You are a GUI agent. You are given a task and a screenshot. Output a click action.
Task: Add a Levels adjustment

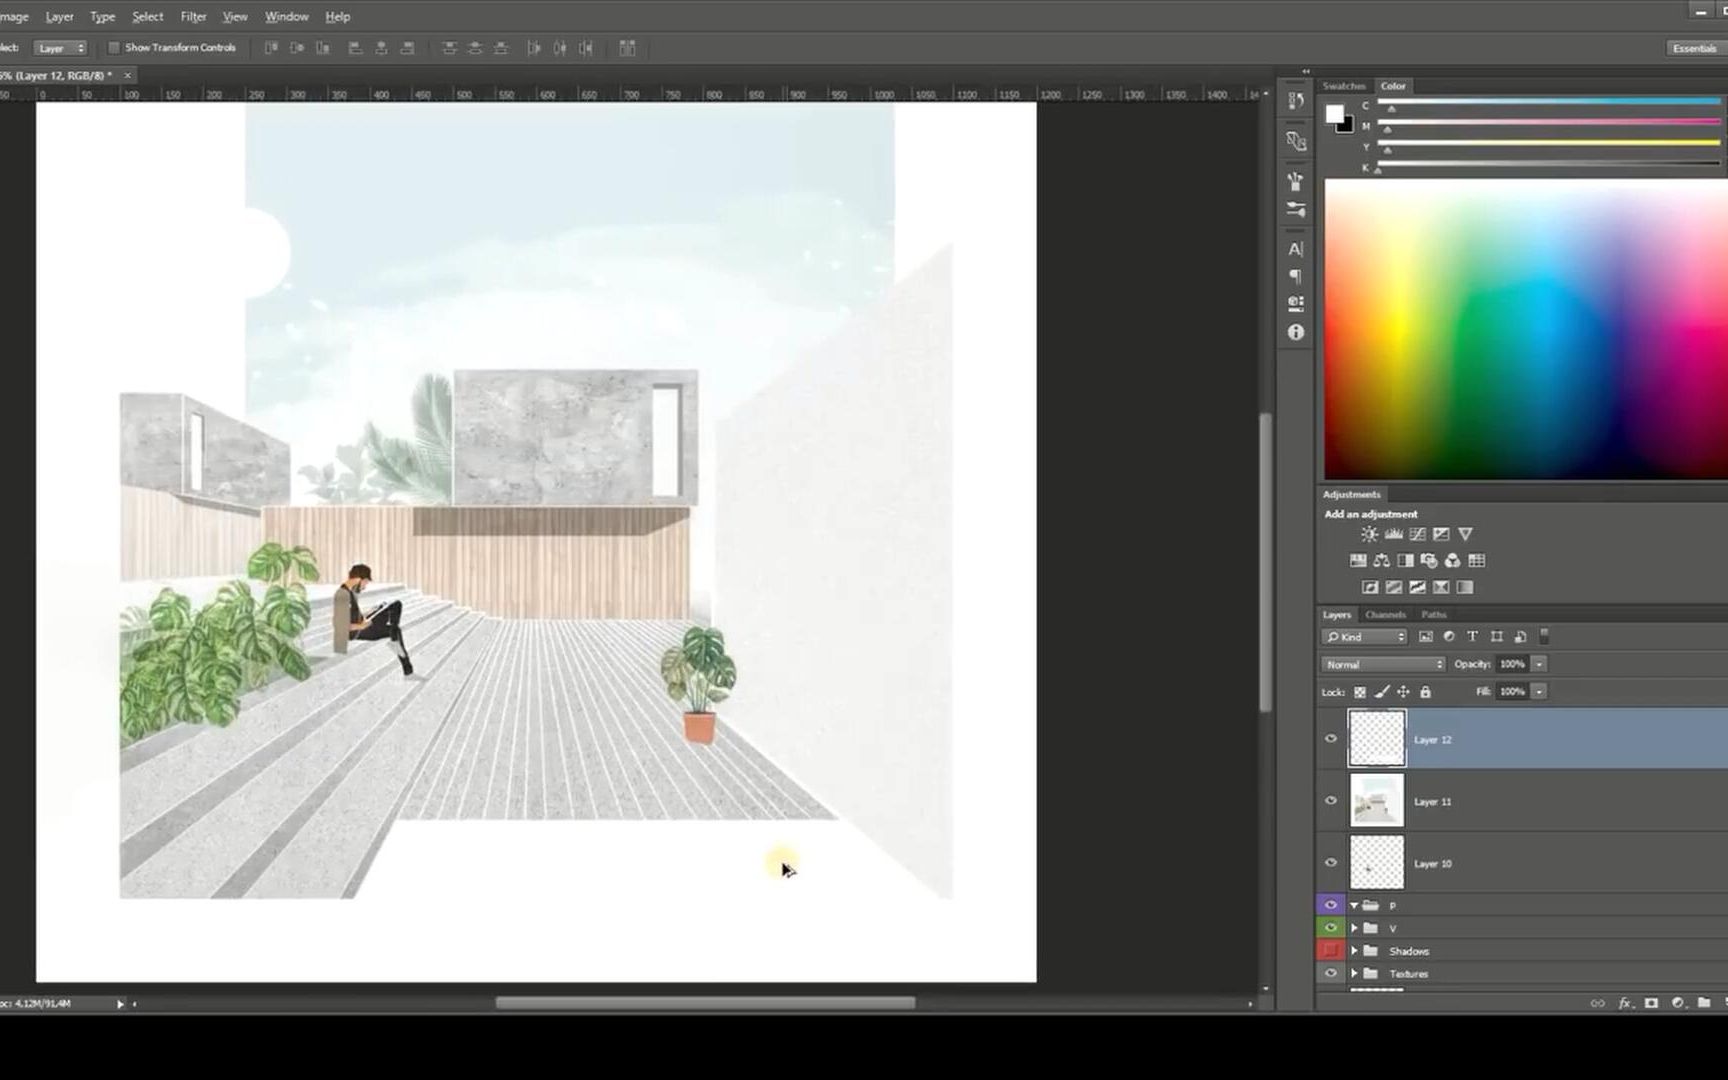[1393, 534]
